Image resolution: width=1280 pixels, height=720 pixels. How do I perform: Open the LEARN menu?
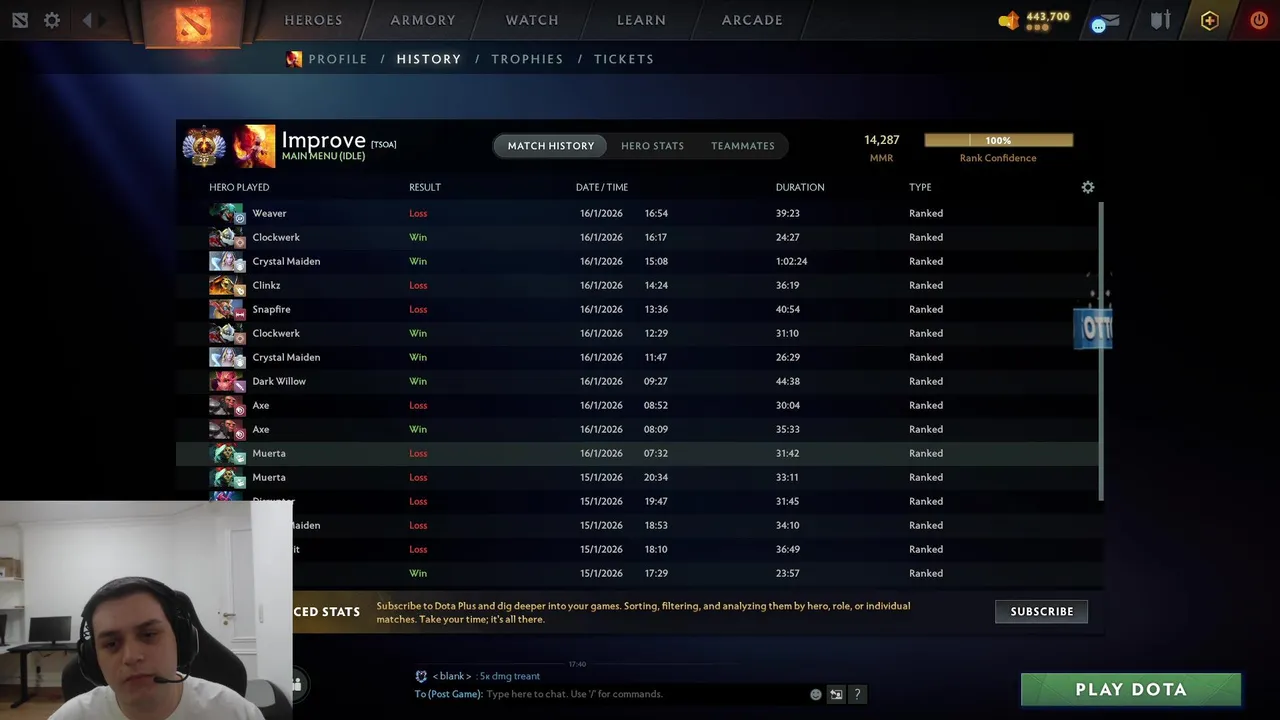pos(641,20)
